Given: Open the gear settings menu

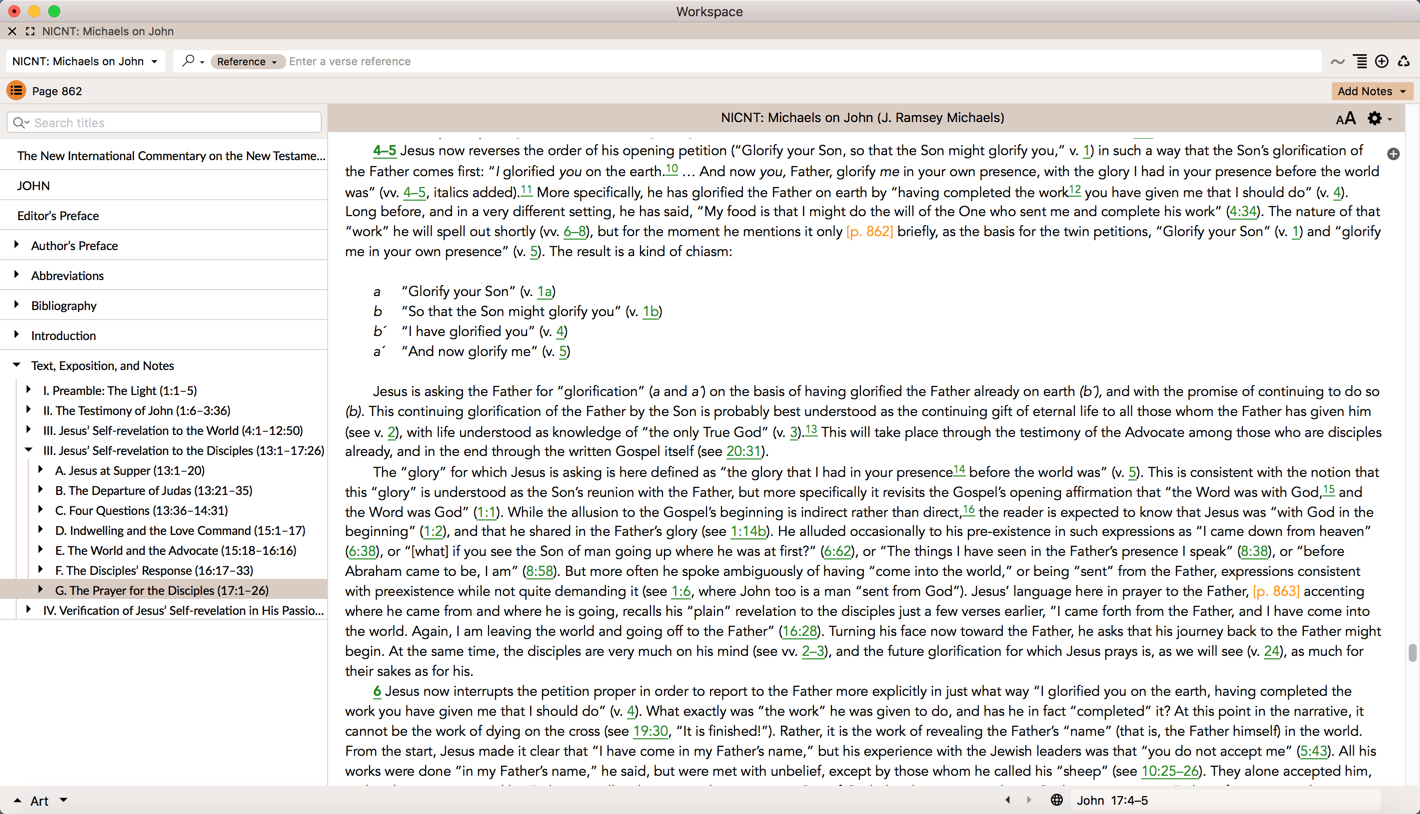Looking at the screenshot, I should tap(1376, 119).
